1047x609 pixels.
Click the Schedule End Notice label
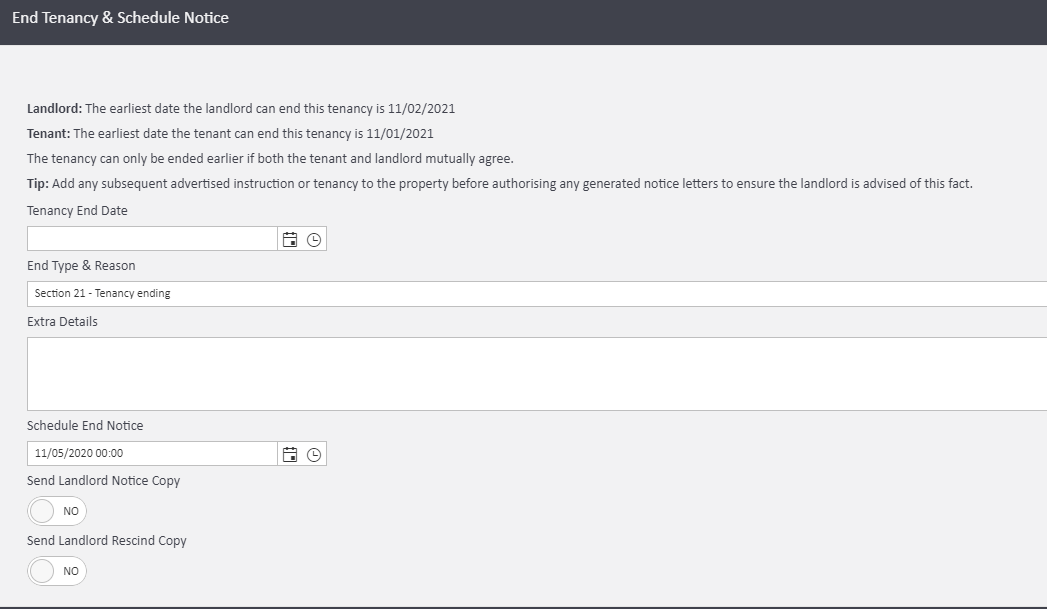[85, 426]
